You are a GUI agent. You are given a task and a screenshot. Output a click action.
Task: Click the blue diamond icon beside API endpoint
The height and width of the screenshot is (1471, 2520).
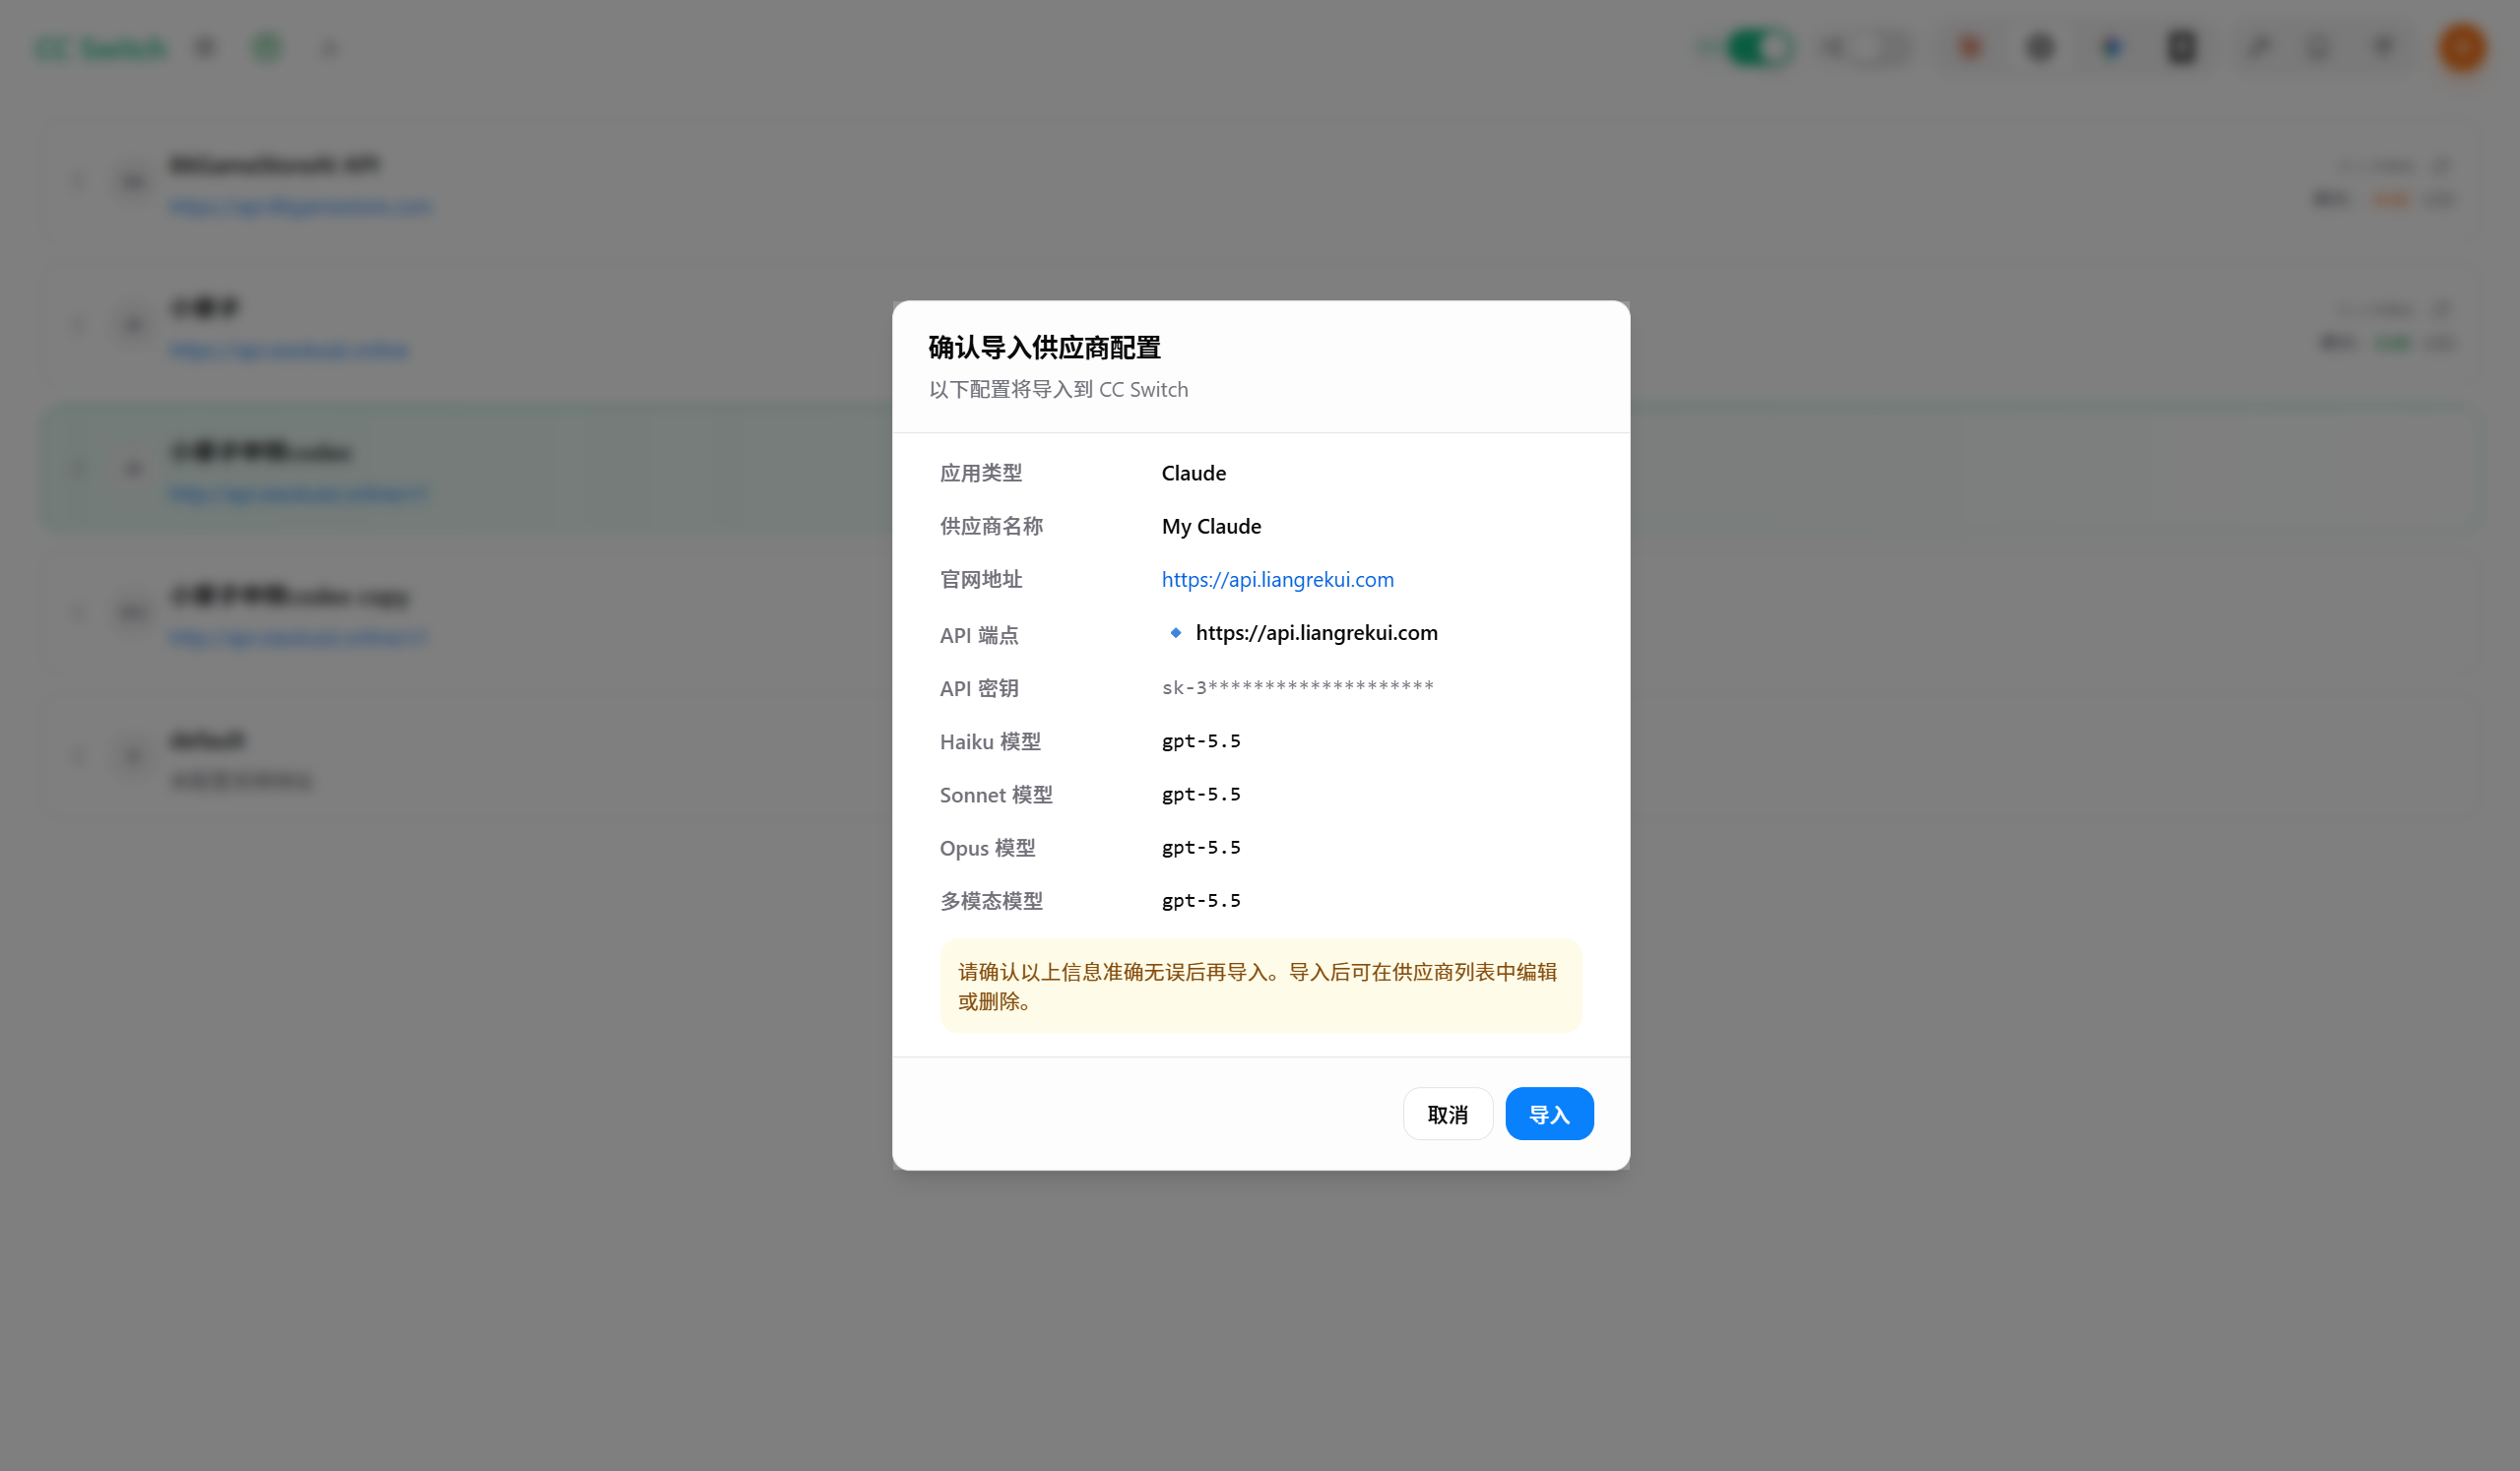pos(1176,632)
